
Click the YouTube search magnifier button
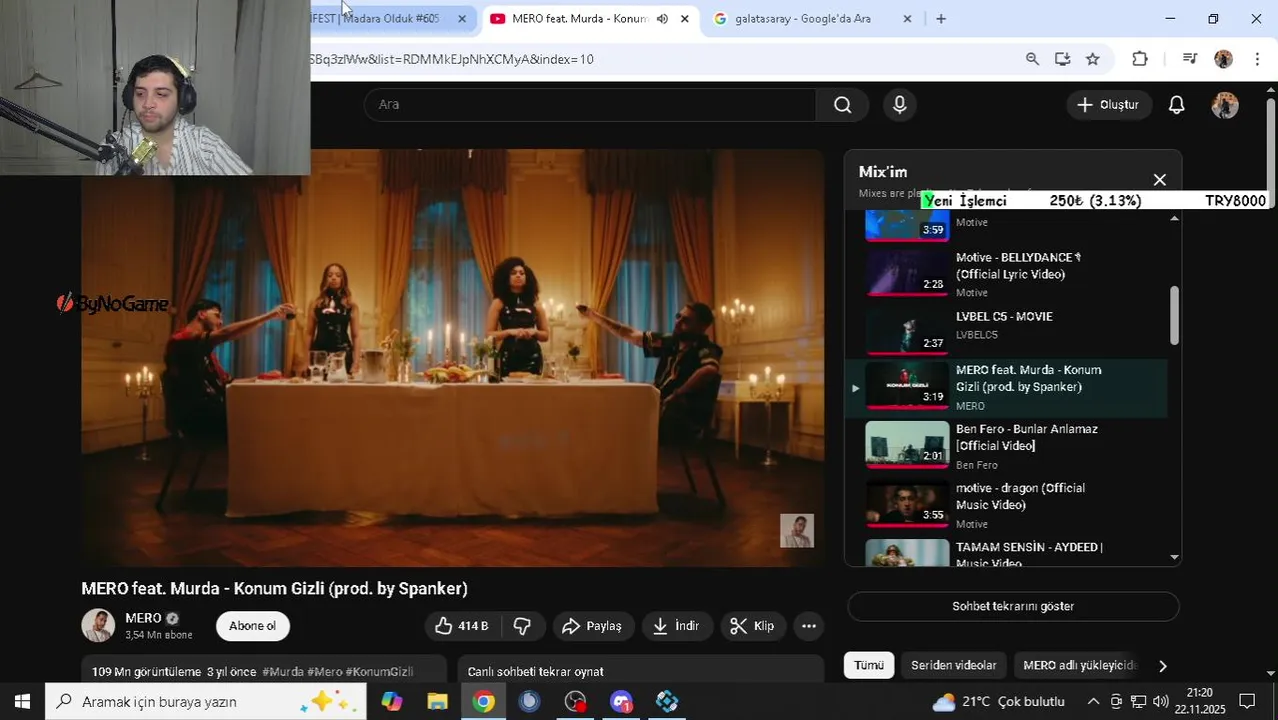(843, 105)
